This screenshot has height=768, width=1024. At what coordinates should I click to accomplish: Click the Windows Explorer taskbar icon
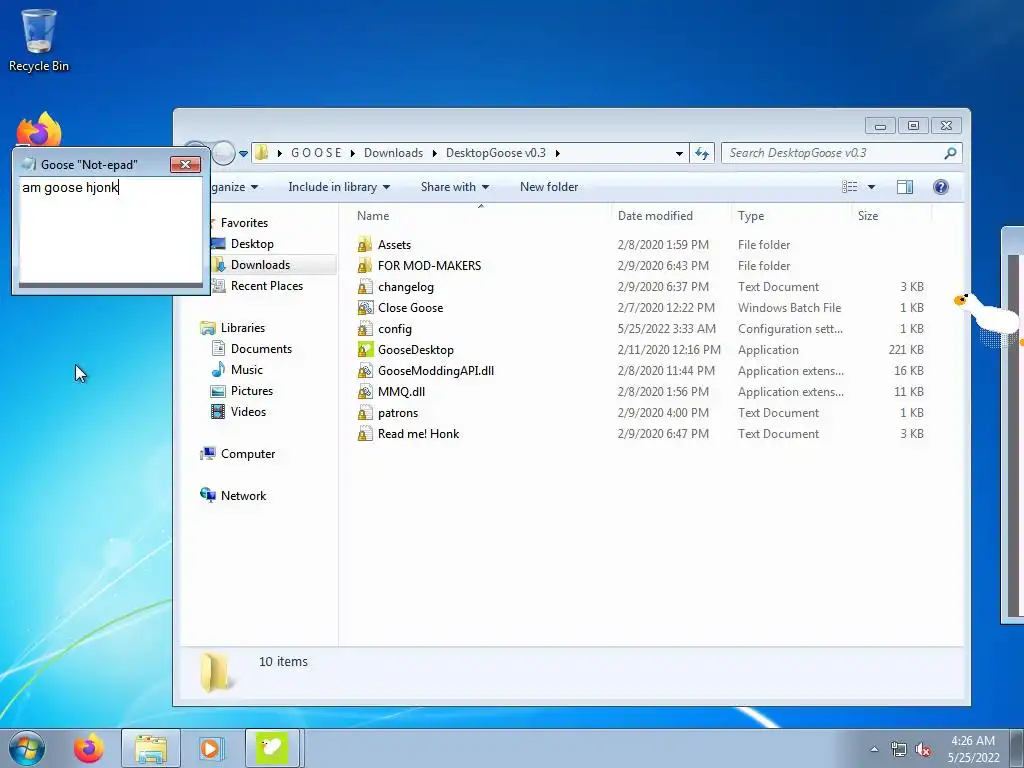(x=151, y=748)
